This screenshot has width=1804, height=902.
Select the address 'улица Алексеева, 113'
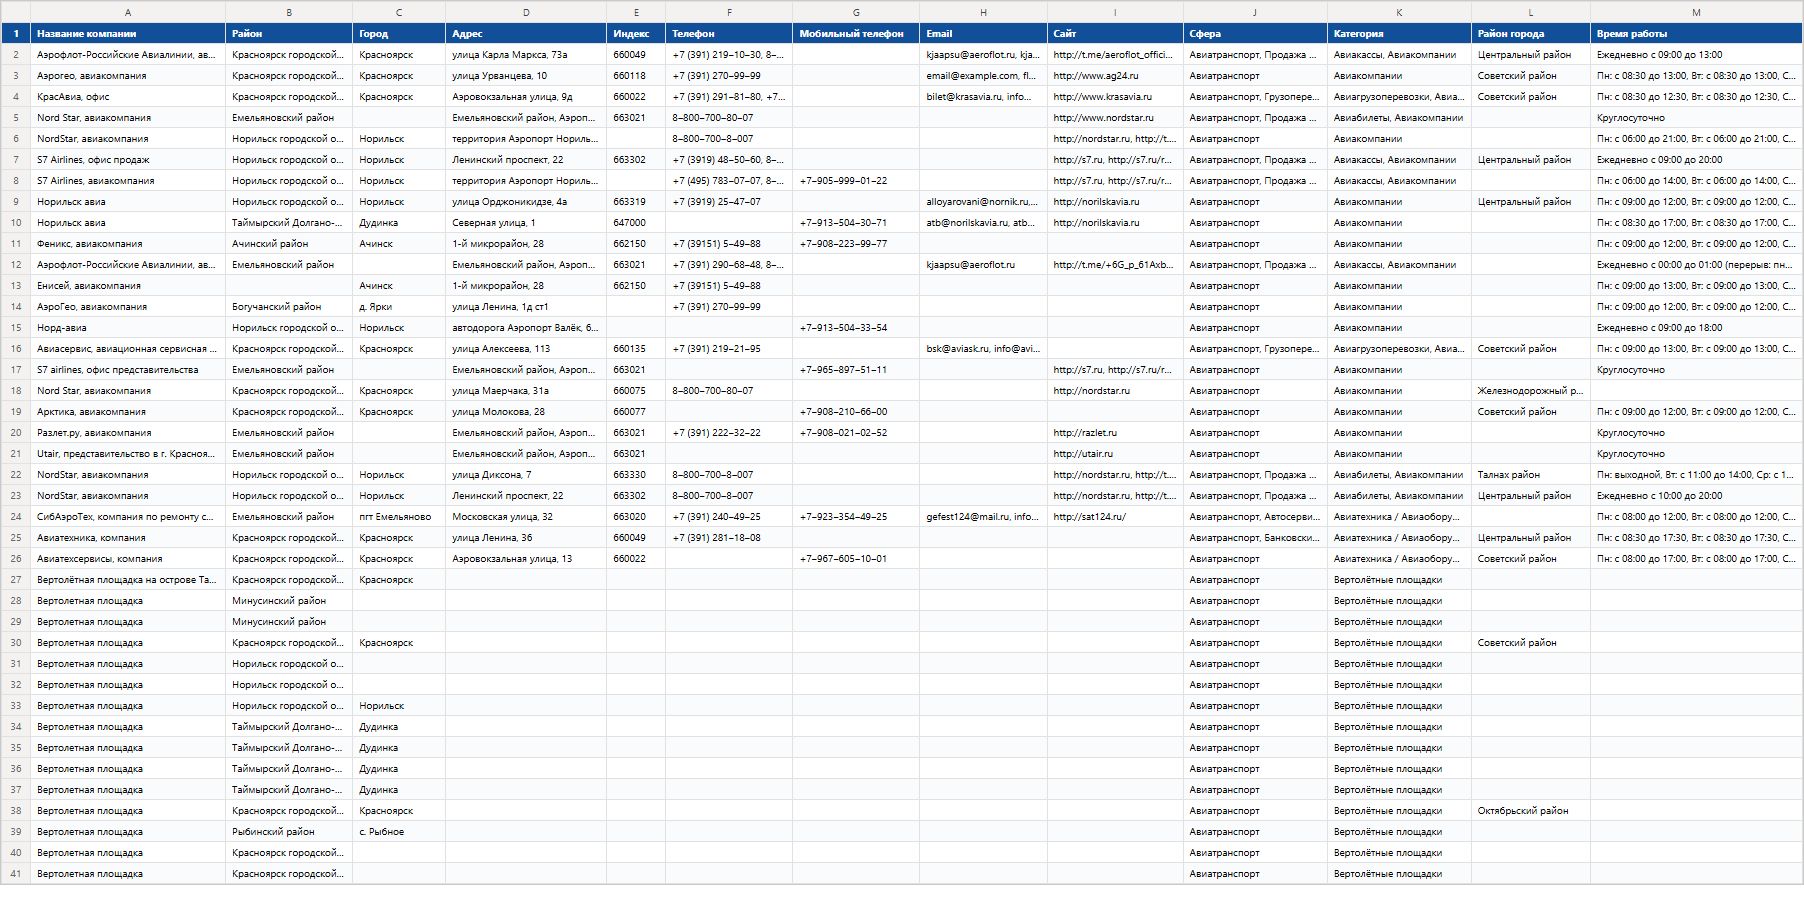click(x=526, y=349)
